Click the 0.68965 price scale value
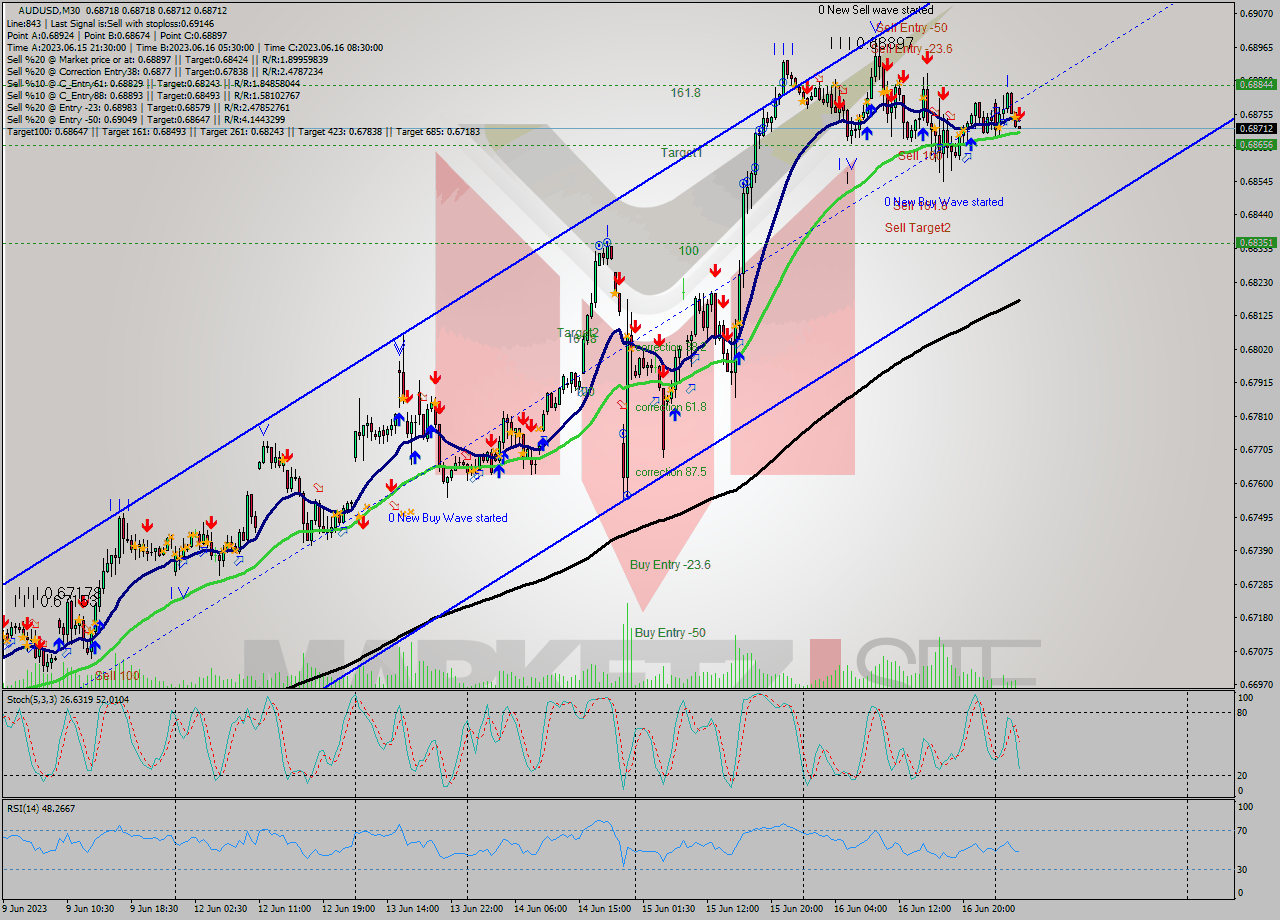The image size is (1280, 920). [1256, 47]
